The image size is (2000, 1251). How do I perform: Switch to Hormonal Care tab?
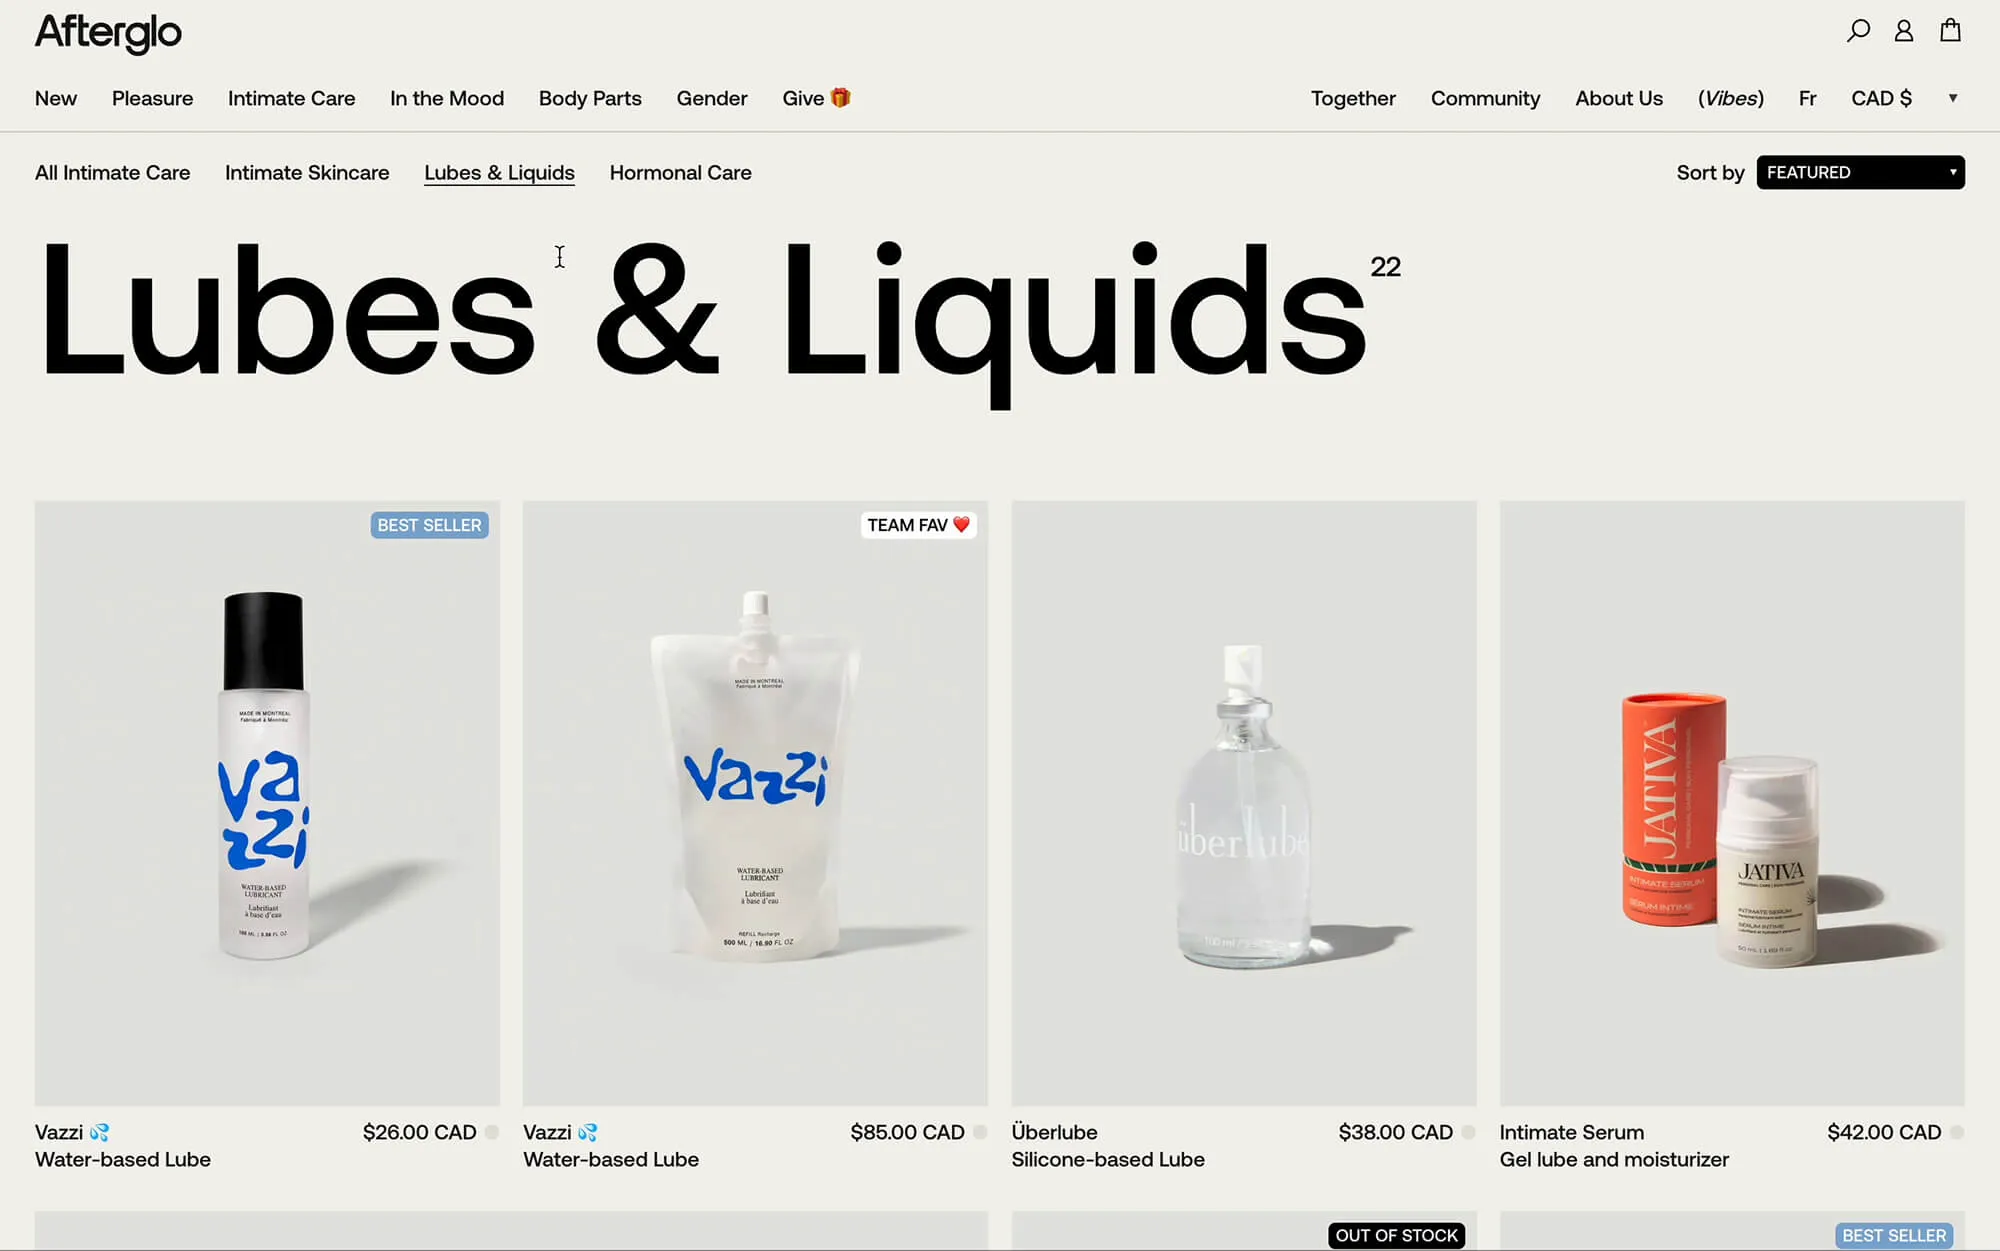pyautogui.click(x=680, y=172)
